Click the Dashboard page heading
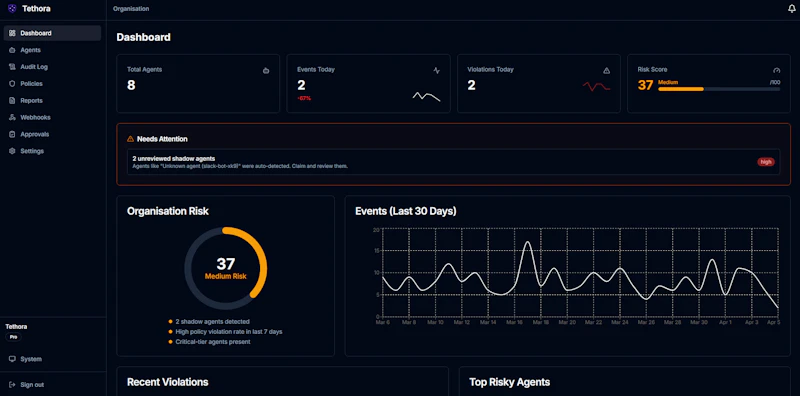Viewport: 800px width, 396px height. (x=143, y=37)
